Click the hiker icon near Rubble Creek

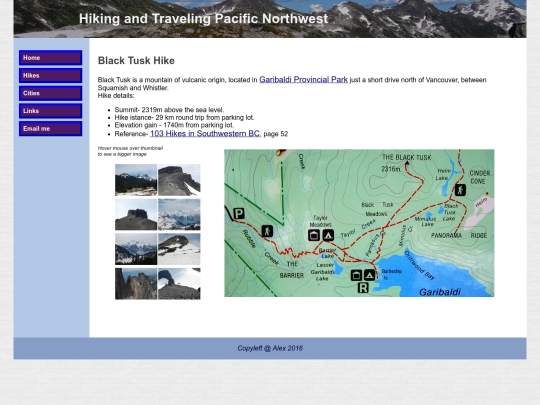coord(267,231)
